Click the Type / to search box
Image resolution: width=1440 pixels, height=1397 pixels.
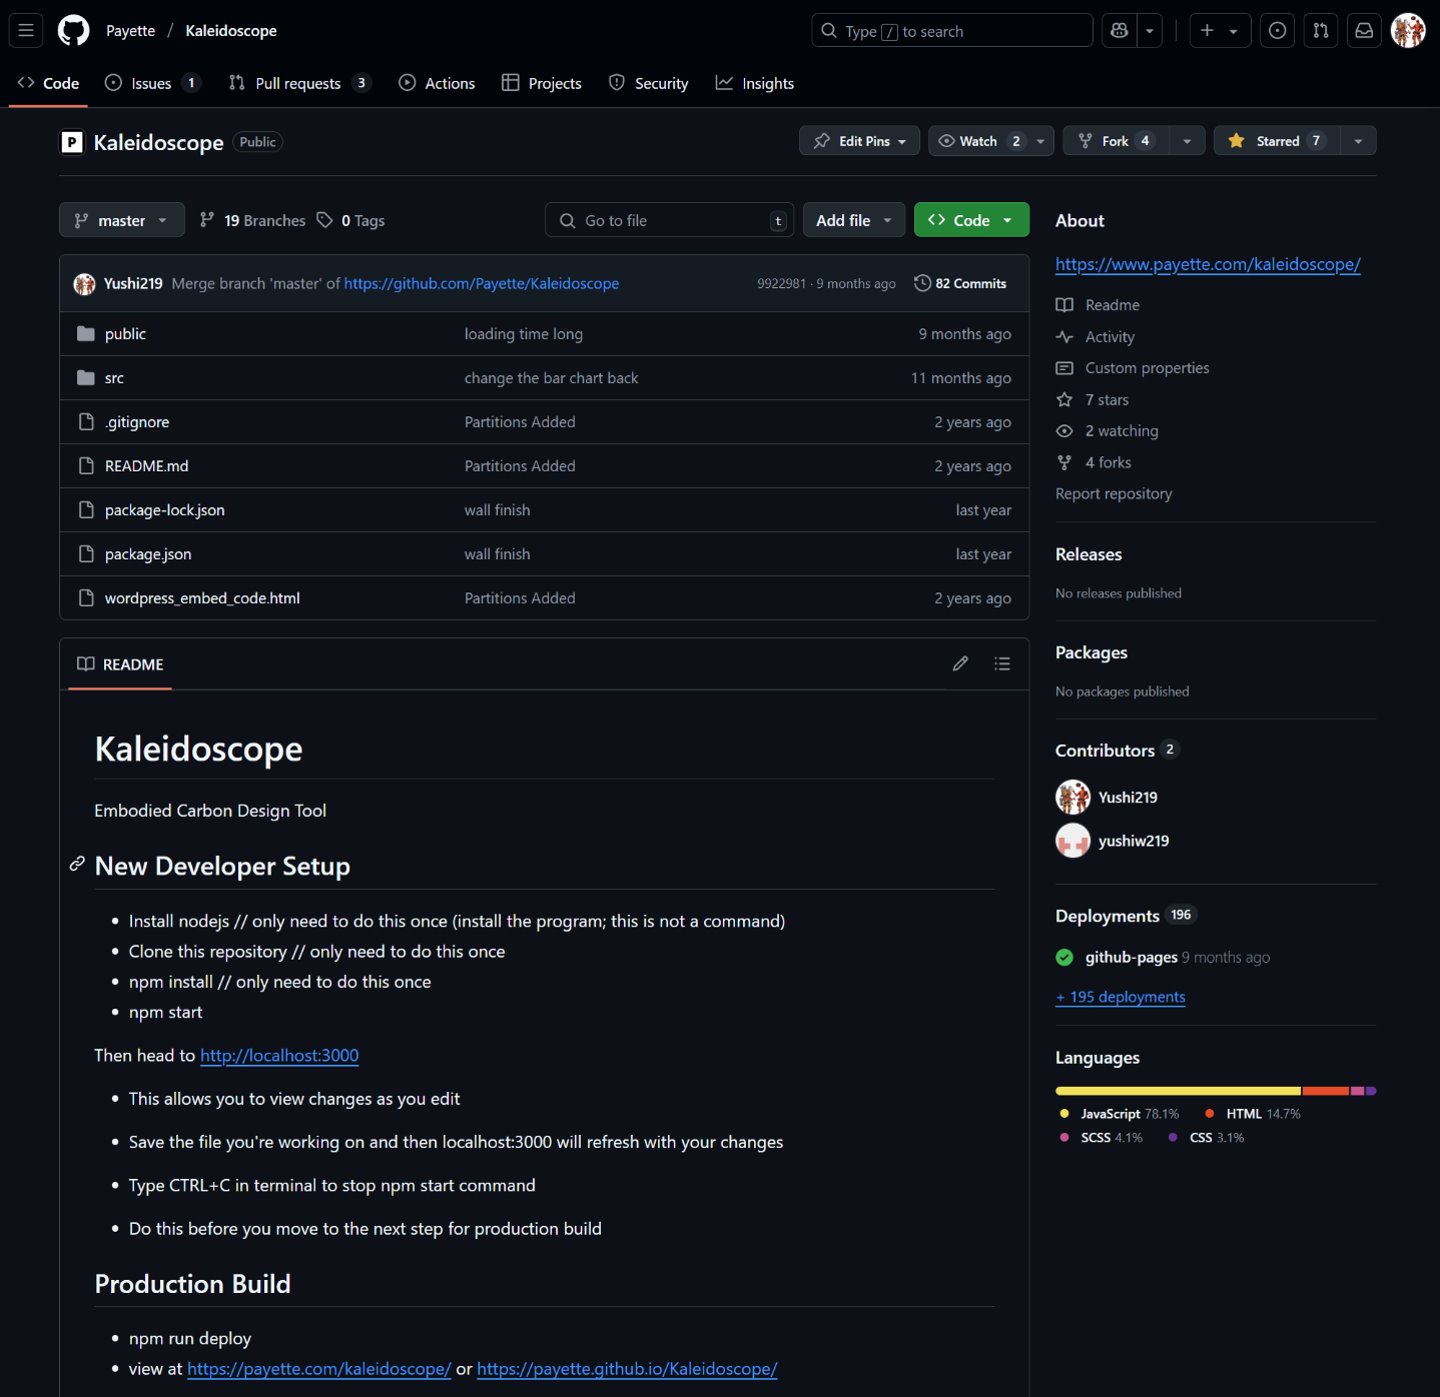(x=952, y=31)
